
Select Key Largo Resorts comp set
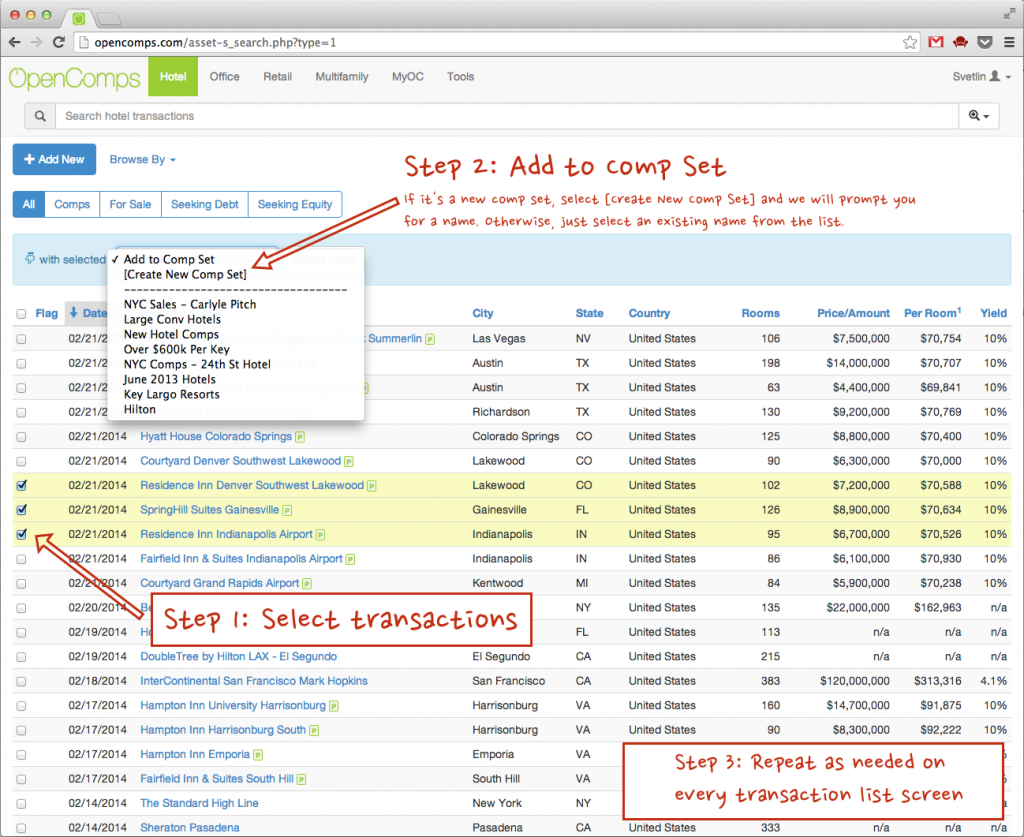coord(172,394)
